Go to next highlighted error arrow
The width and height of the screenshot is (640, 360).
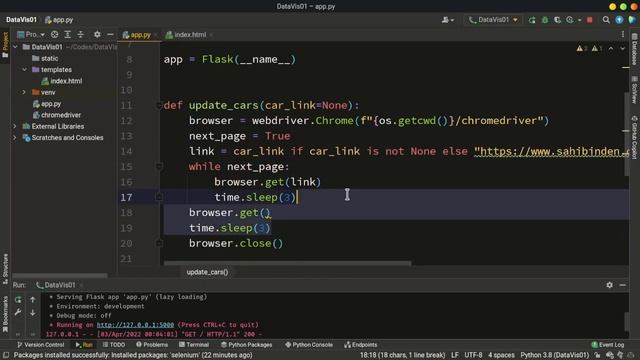pos(622,49)
